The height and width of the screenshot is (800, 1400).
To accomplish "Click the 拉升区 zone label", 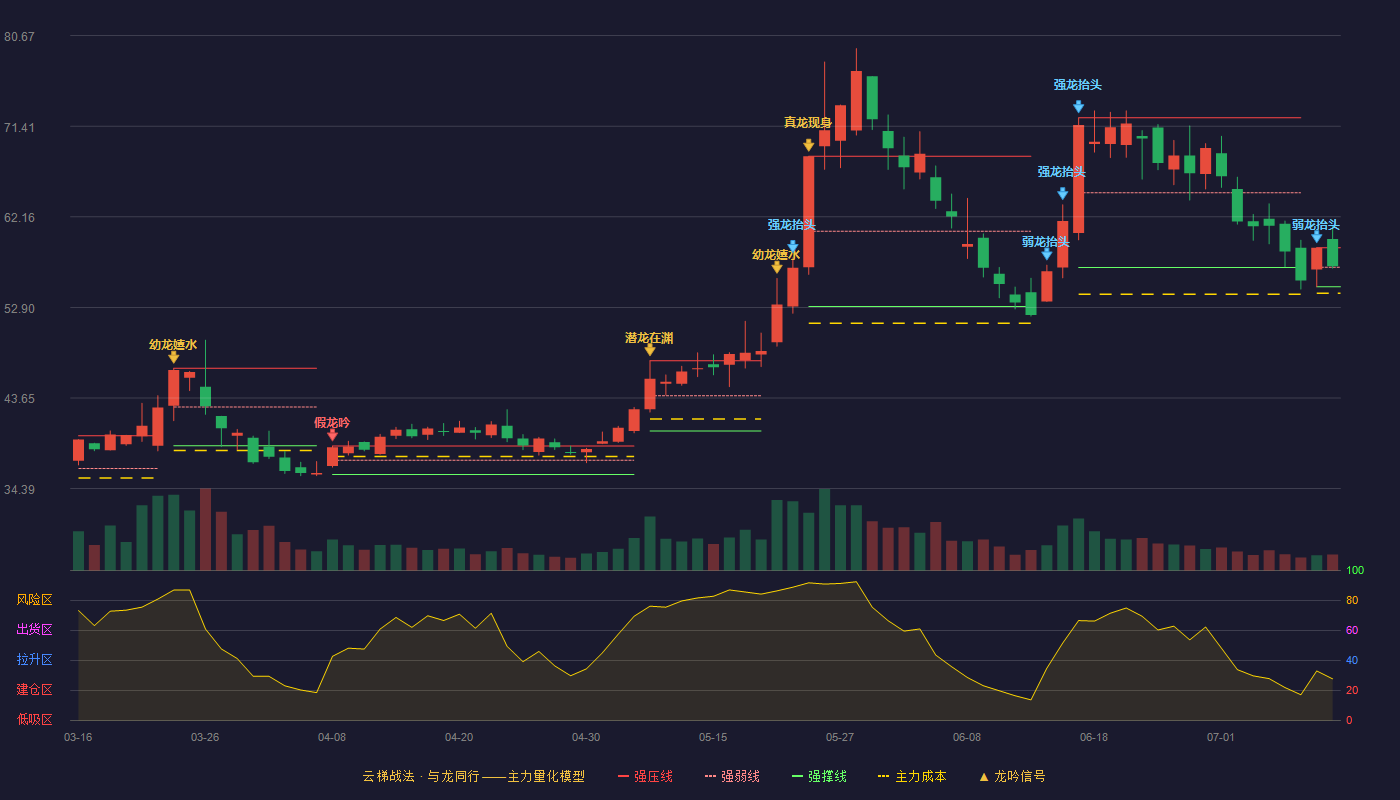I will [x=34, y=660].
